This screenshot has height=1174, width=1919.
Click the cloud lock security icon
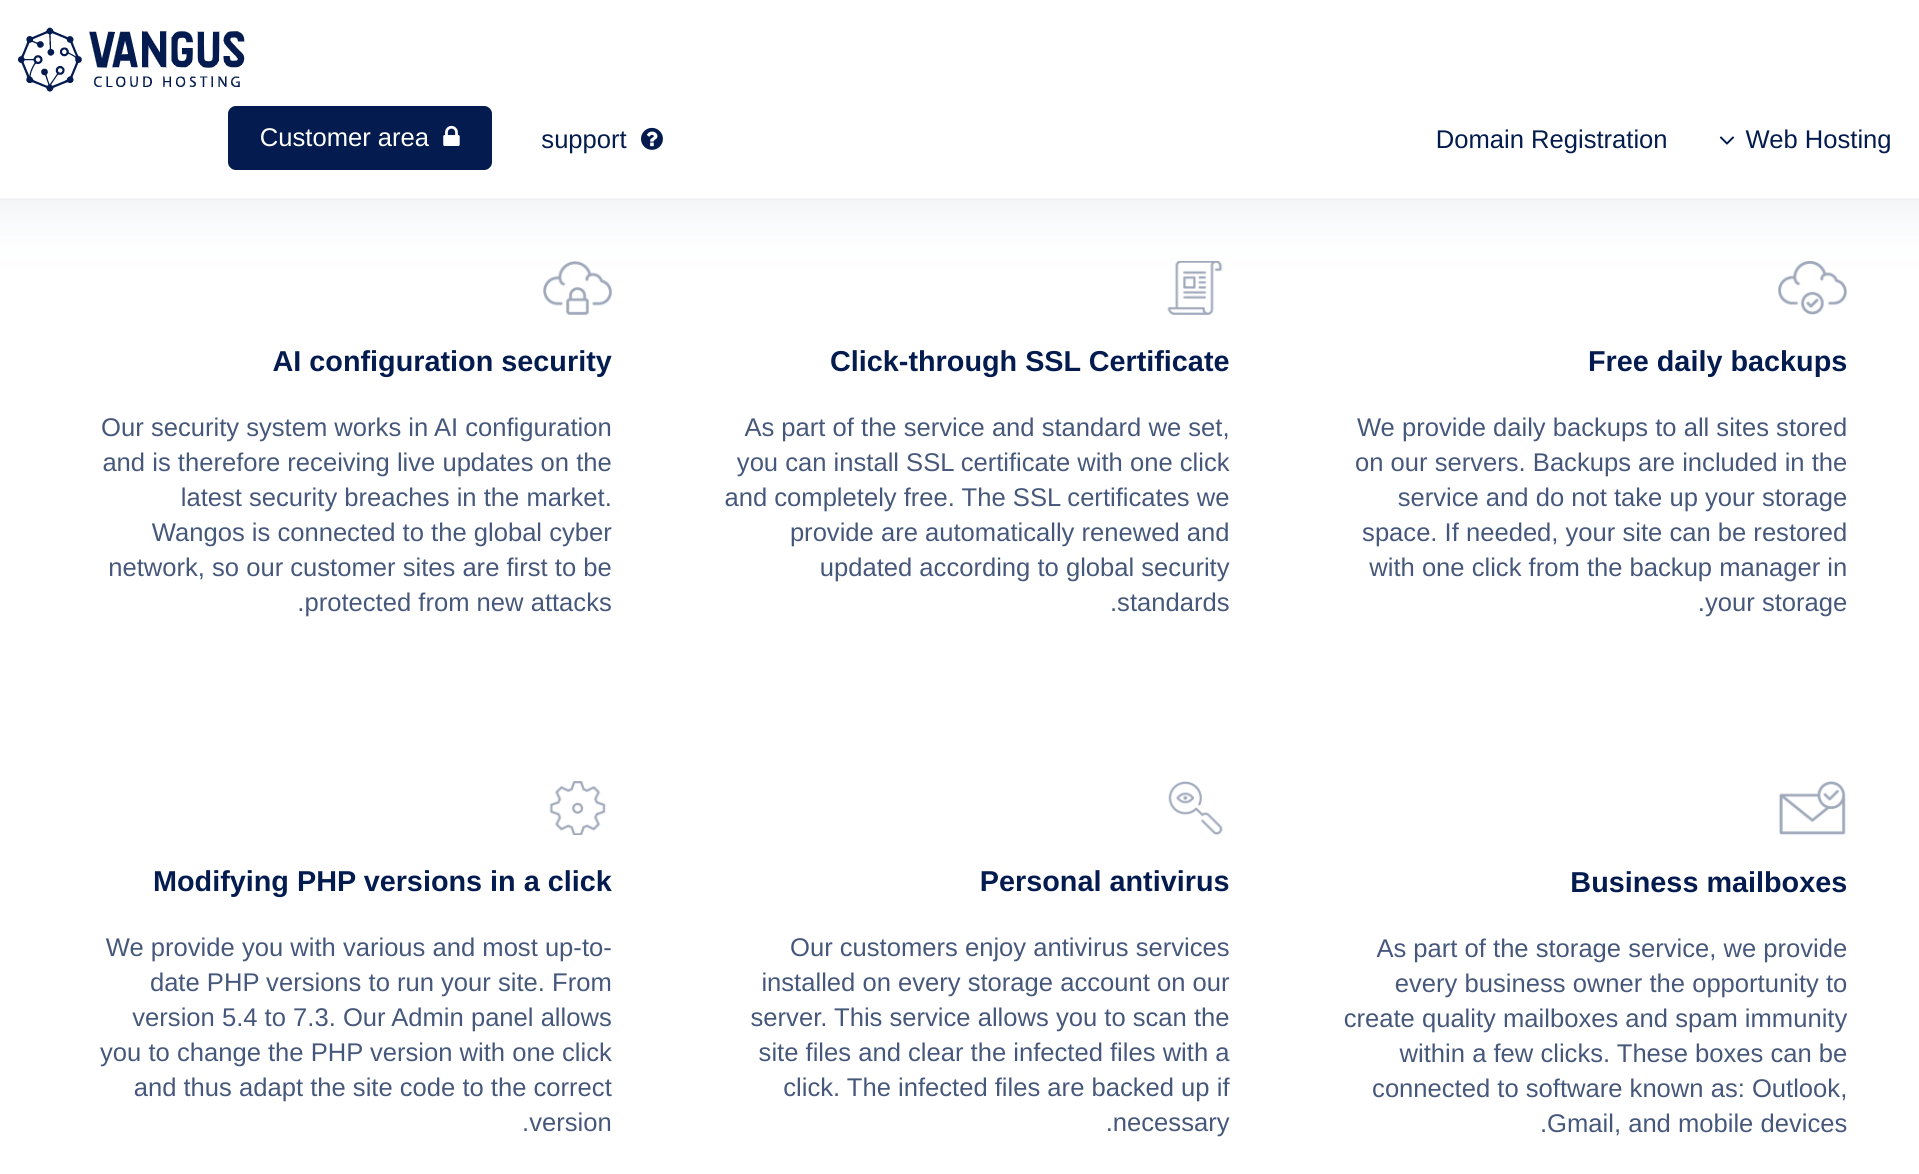click(x=577, y=288)
